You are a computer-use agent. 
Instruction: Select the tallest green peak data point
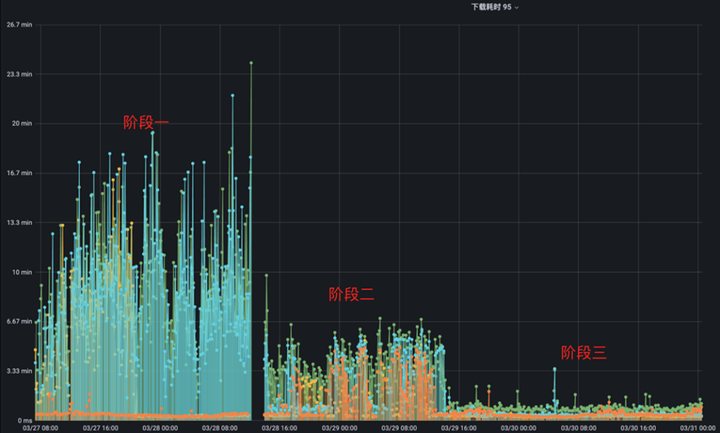pyautogui.click(x=251, y=63)
